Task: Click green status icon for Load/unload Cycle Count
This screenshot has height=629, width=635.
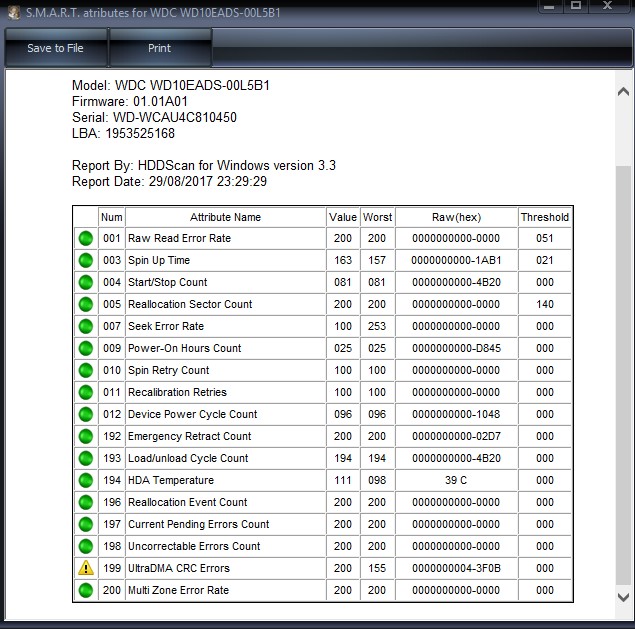Action: [86, 458]
